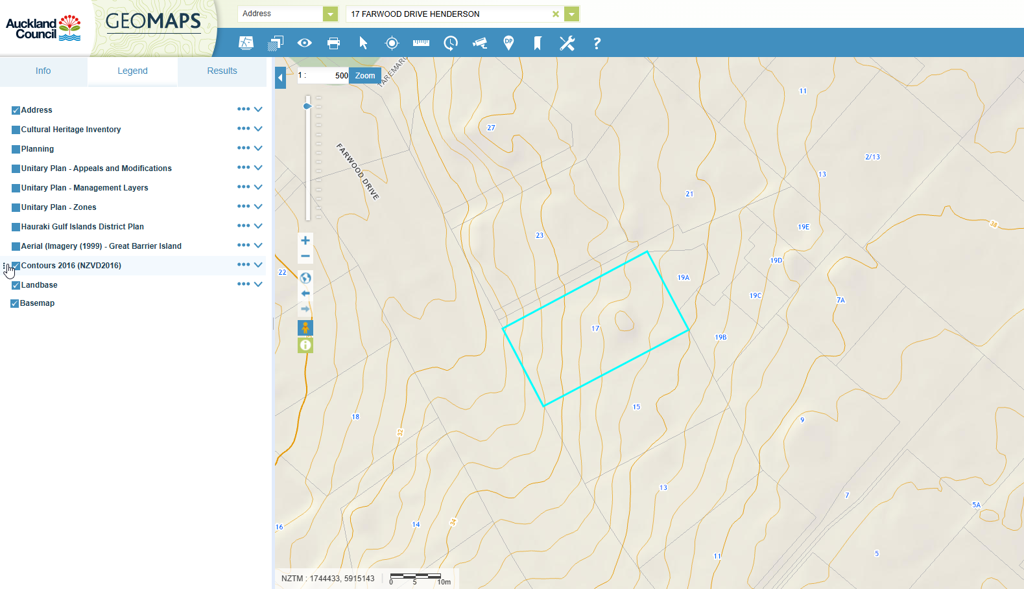The height and width of the screenshot is (589, 1024).
Task: Open the wrench and screwdriver tools icon
Action: [567, 43]
